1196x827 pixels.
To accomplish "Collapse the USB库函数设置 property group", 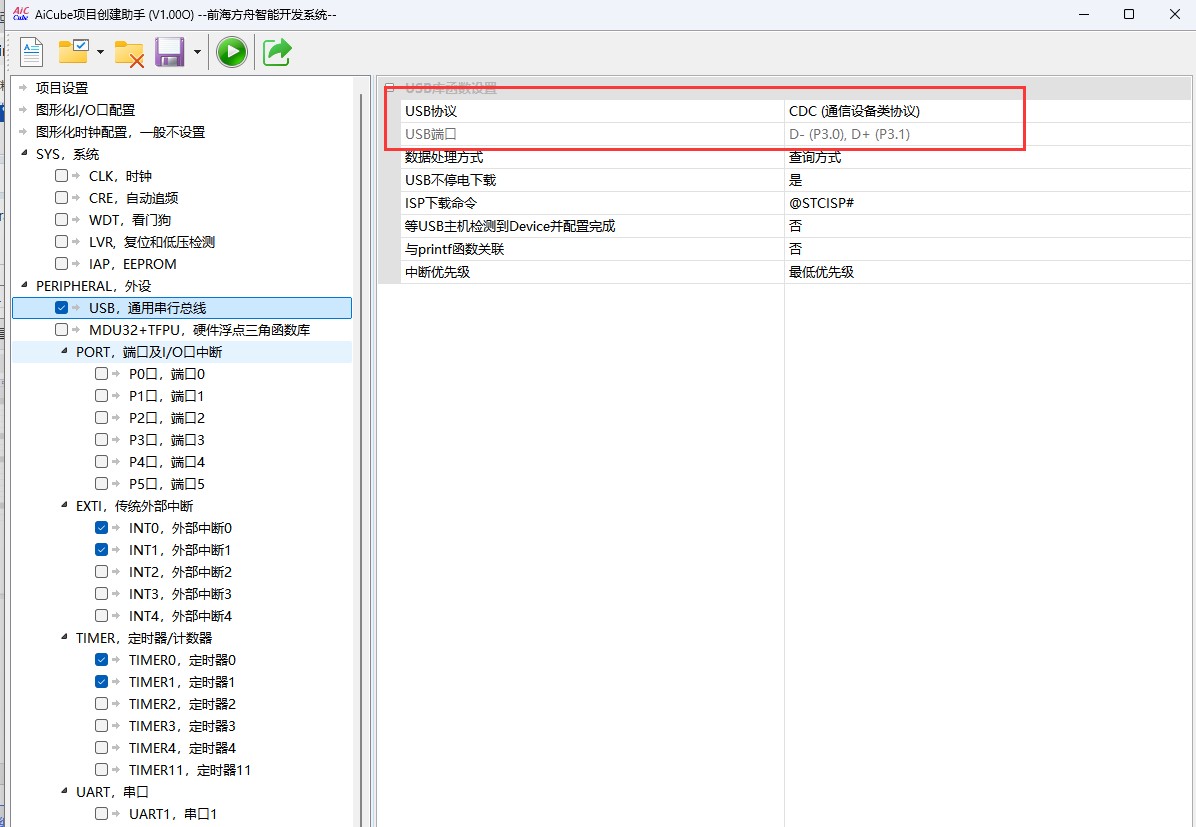I will point(390,88).
